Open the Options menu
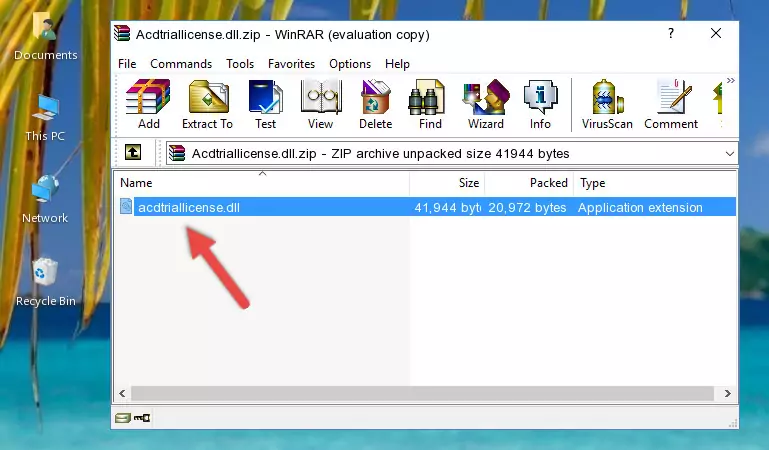 pyautogui.click(x=350, y=64)
